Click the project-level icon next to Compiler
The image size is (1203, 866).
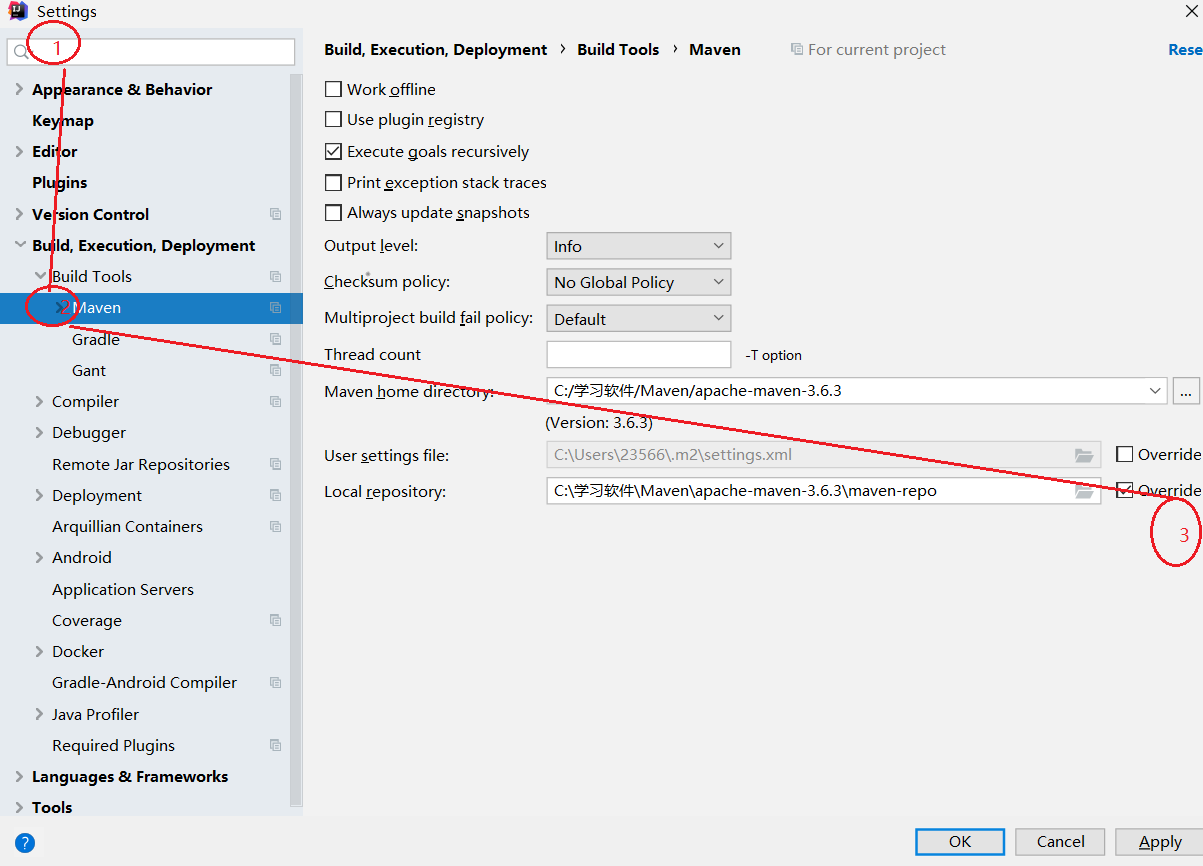tap(275, 401)
